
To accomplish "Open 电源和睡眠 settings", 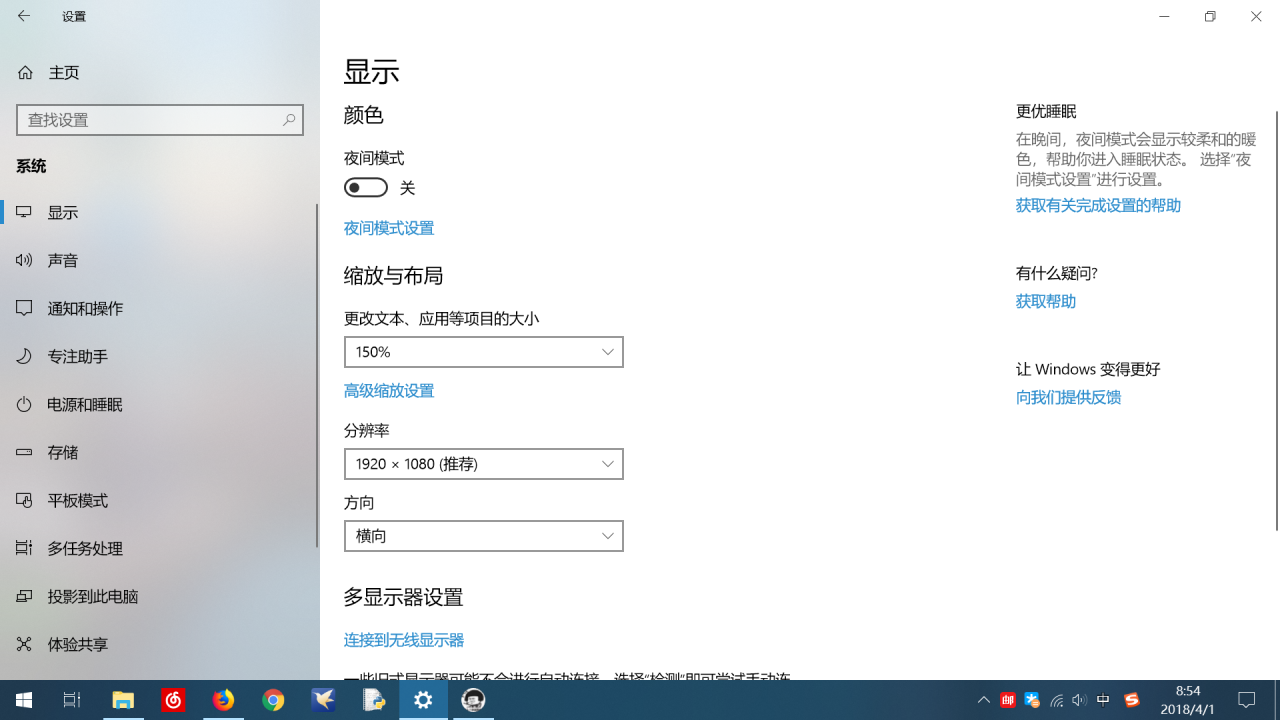I will coord(160,404).
